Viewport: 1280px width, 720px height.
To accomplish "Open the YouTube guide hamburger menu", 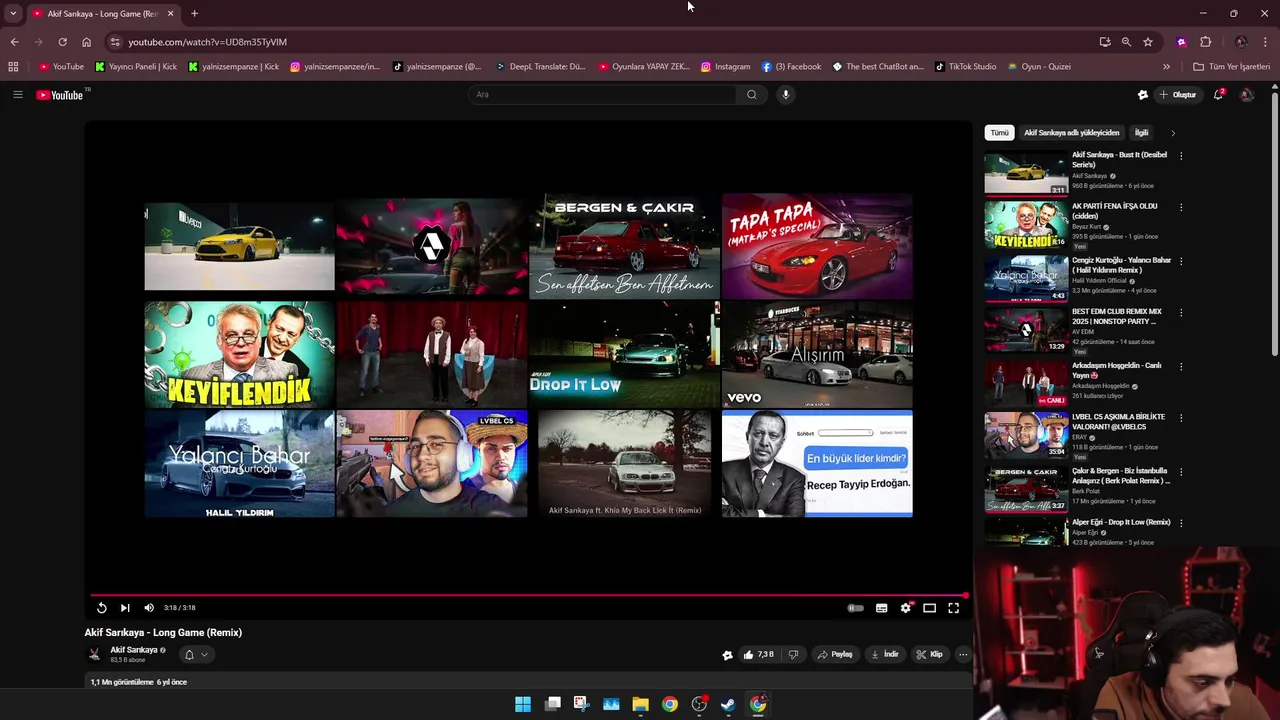I will click(x=17, y=95).
